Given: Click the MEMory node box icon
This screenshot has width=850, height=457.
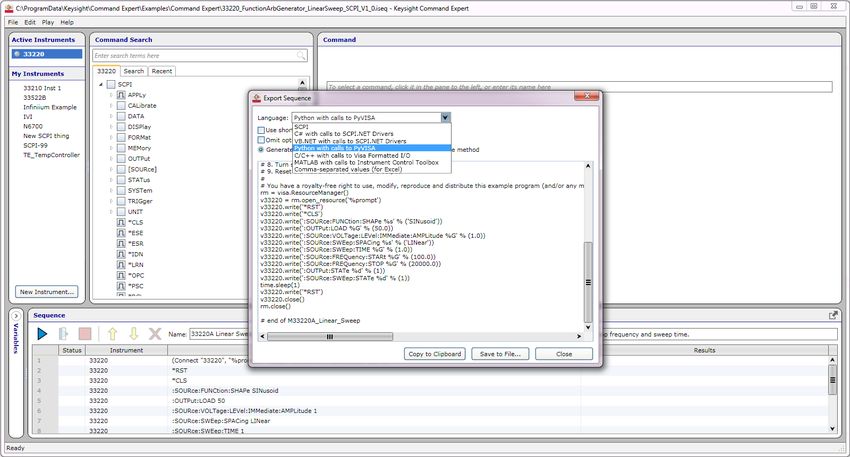Looking at the screenshot, I should point(121,148).
